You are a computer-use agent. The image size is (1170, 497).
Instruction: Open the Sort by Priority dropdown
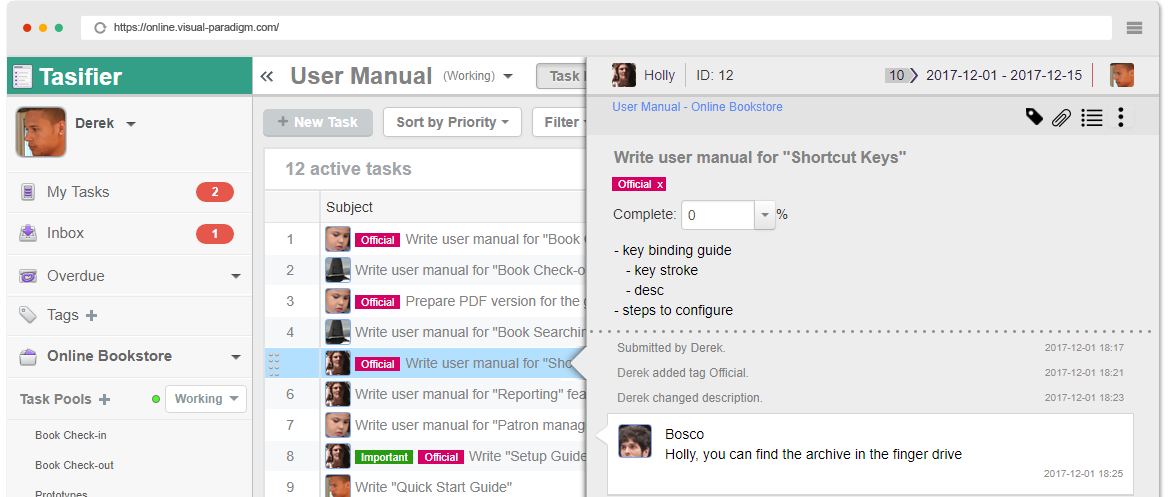coord(452,122)
